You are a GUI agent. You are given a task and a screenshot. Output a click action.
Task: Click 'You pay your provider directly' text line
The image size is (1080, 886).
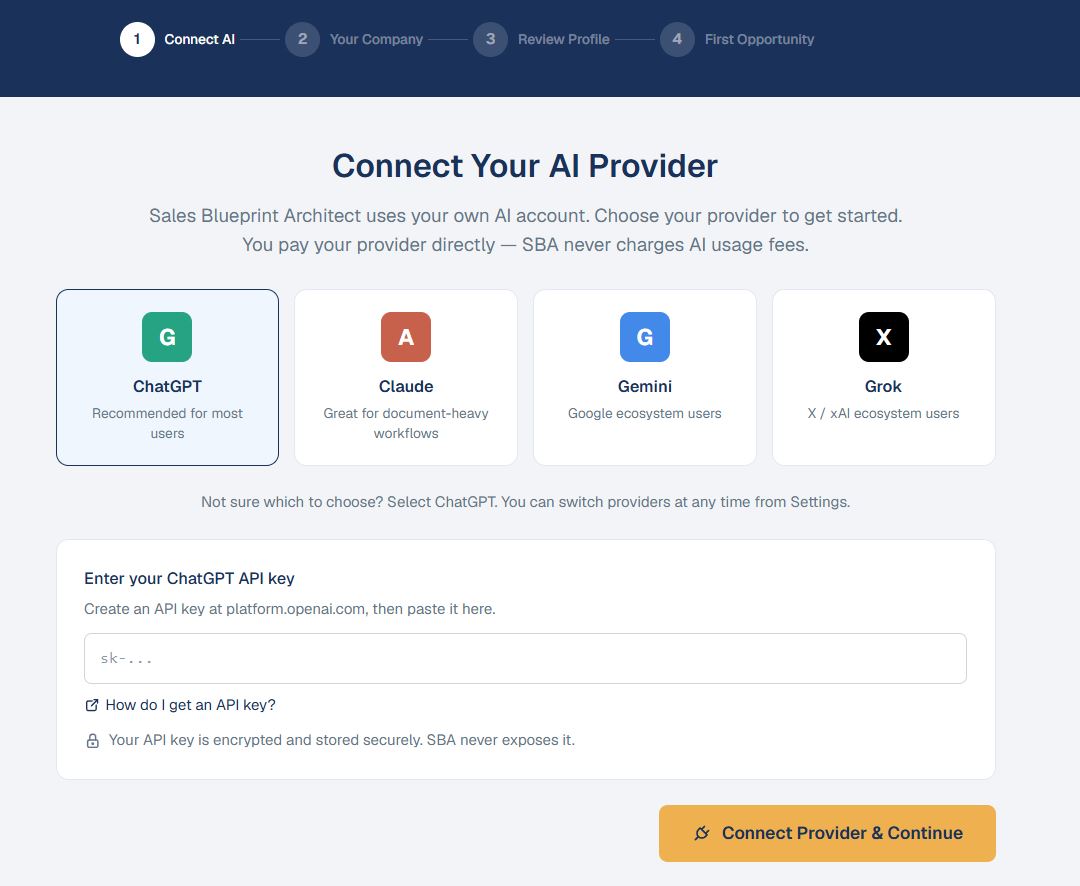[x=526, y=245]
